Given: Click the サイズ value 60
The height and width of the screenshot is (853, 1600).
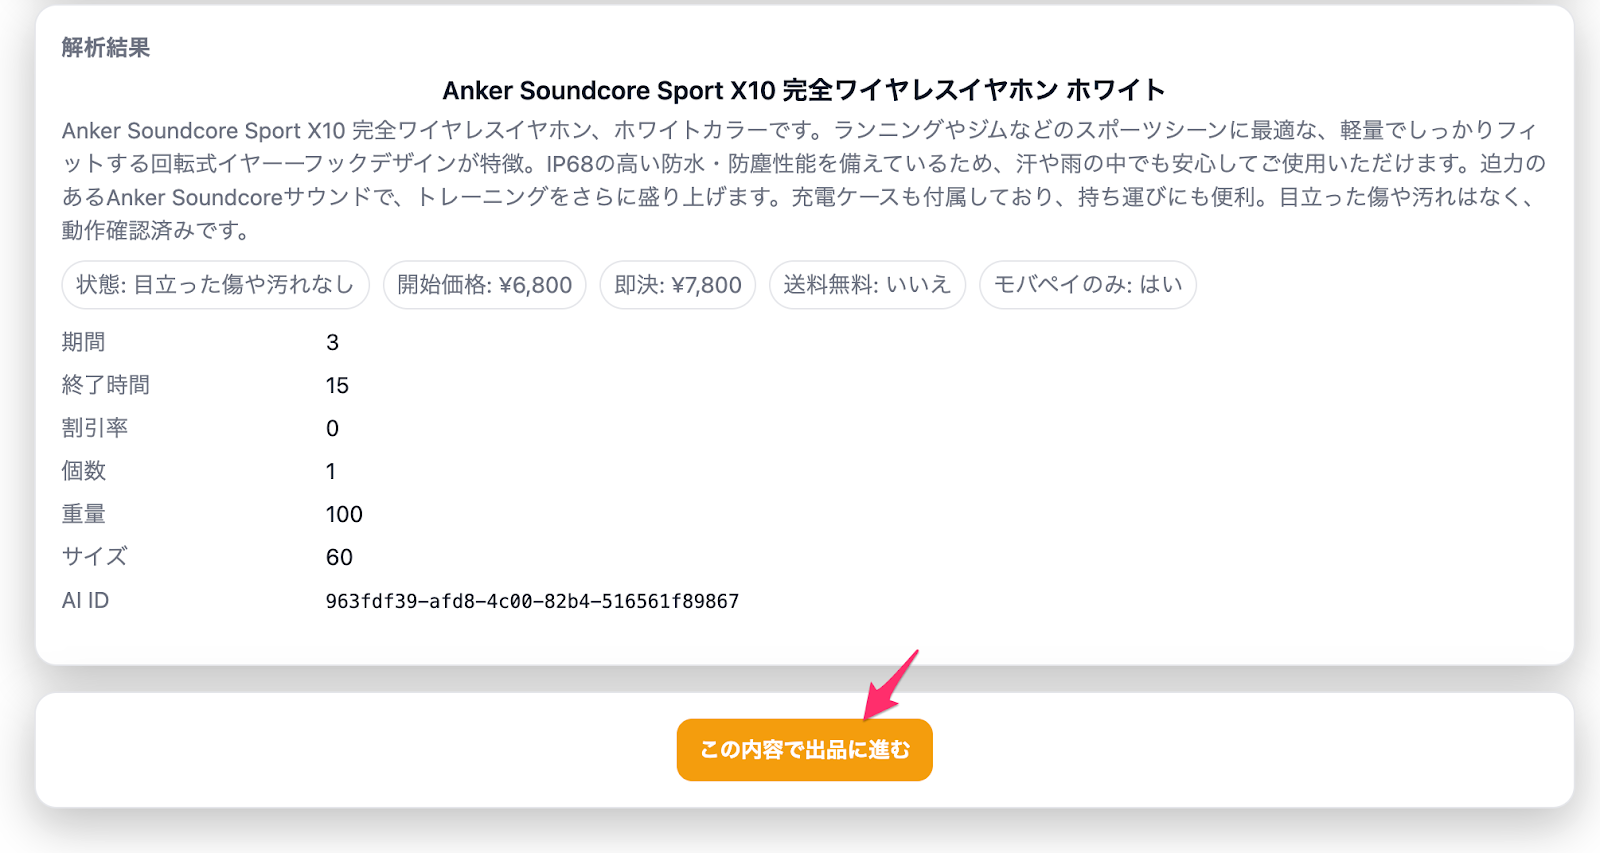Looking at the screenshot, I should click(x=339, y=558).
